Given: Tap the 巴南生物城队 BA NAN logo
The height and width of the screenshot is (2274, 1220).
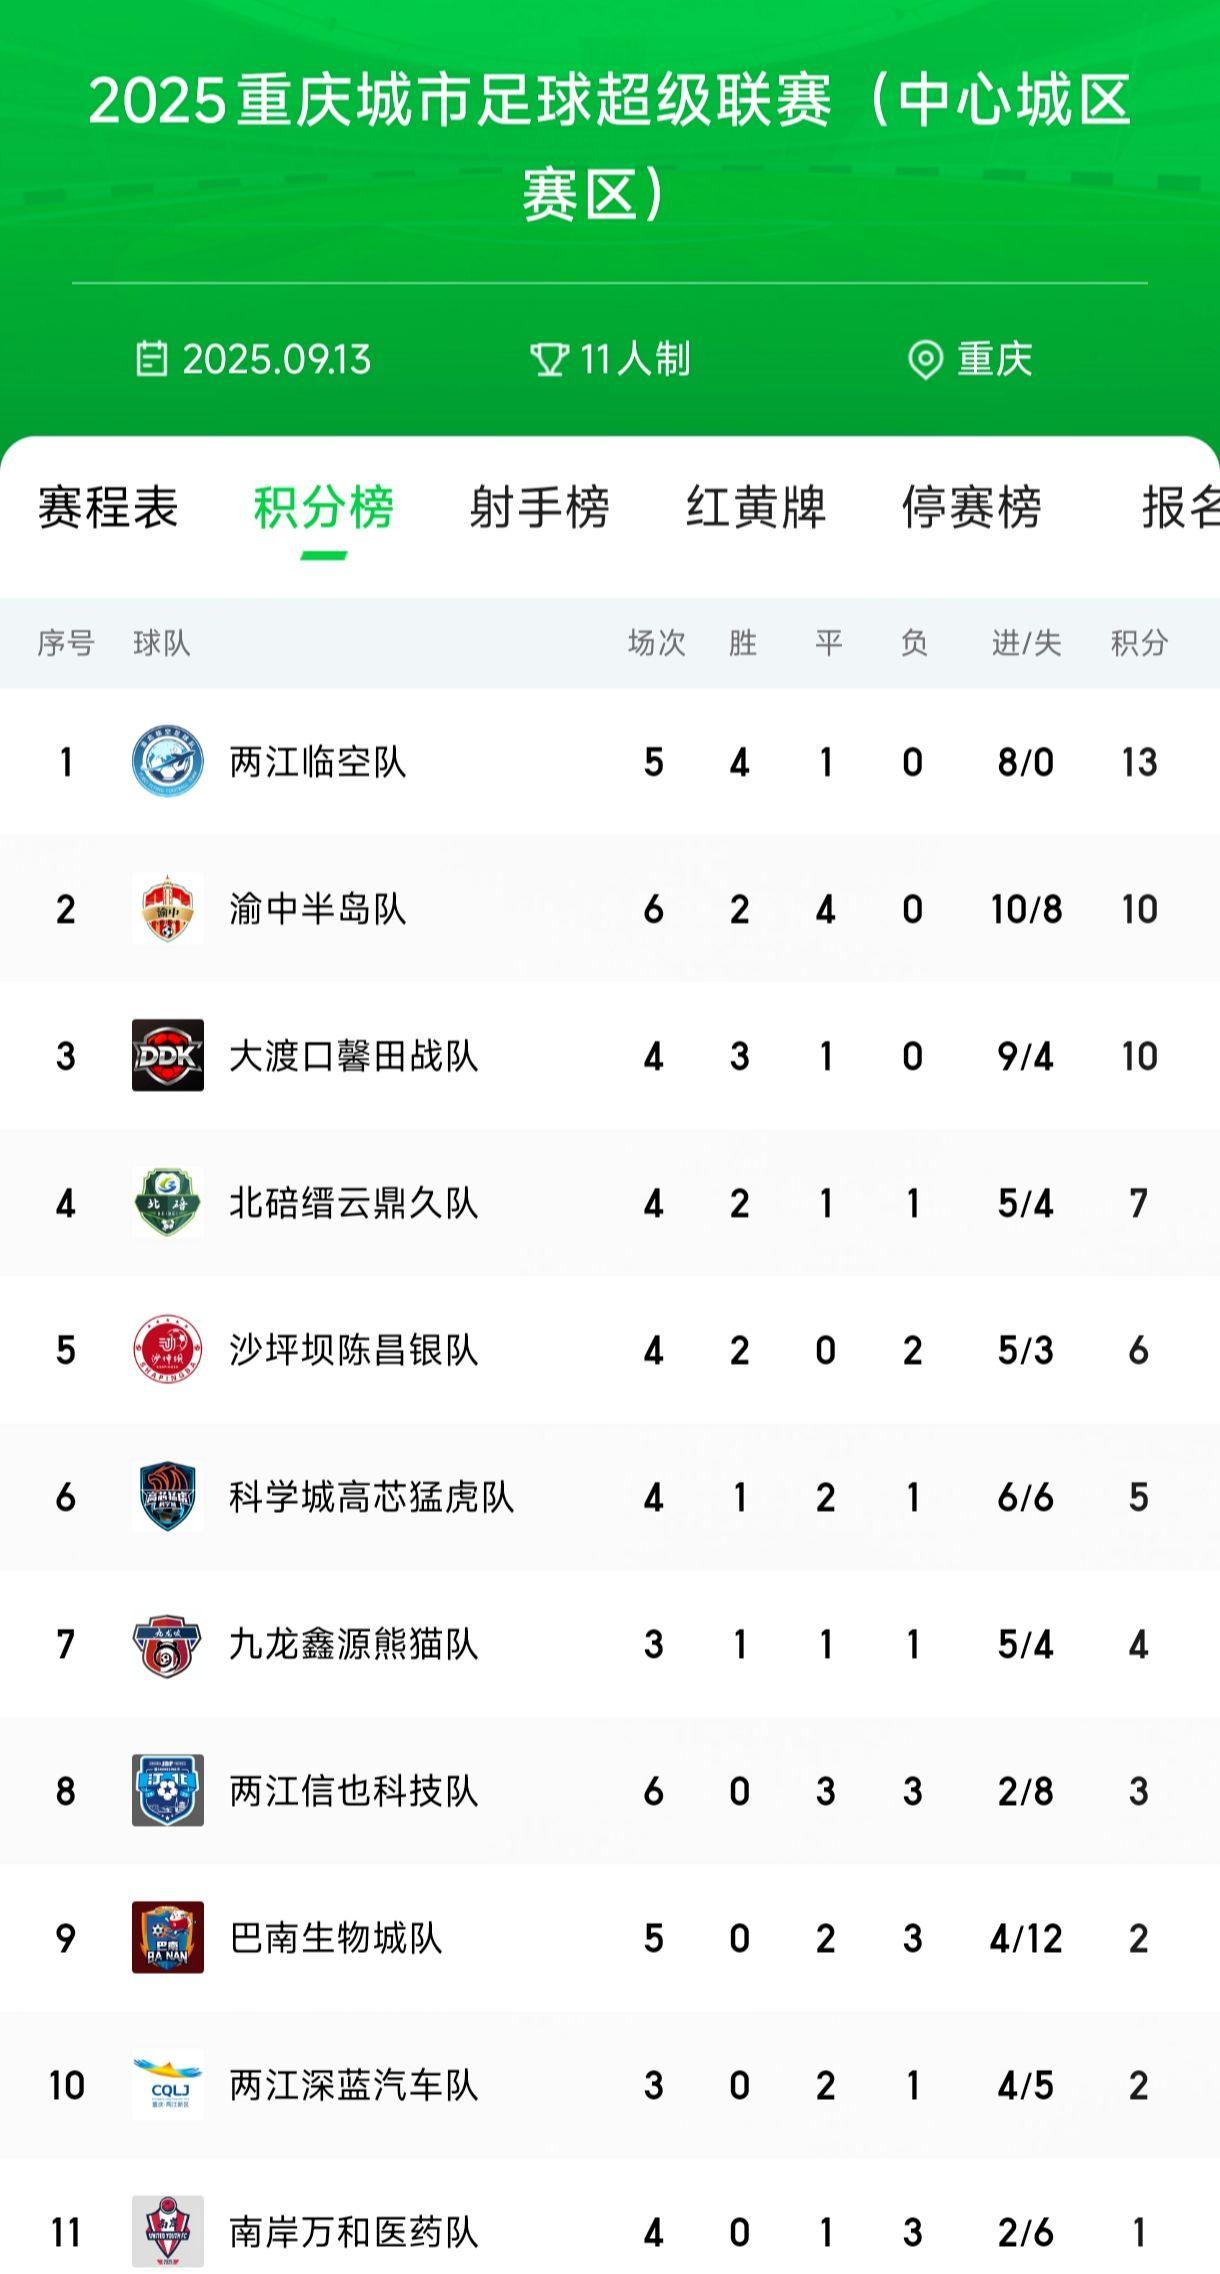Looking at the screenshot, I should pos(168,1938).
